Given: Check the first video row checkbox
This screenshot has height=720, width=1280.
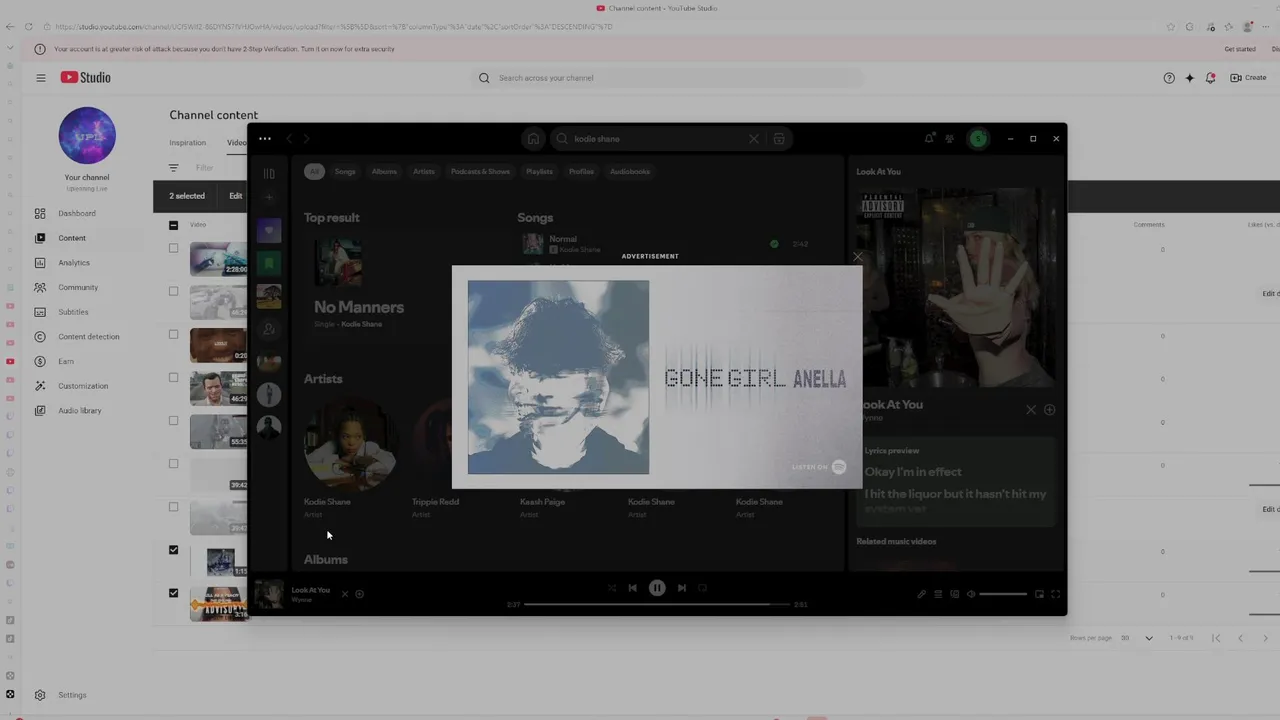Looking at the screenshot, I should (x=173, y=248).
